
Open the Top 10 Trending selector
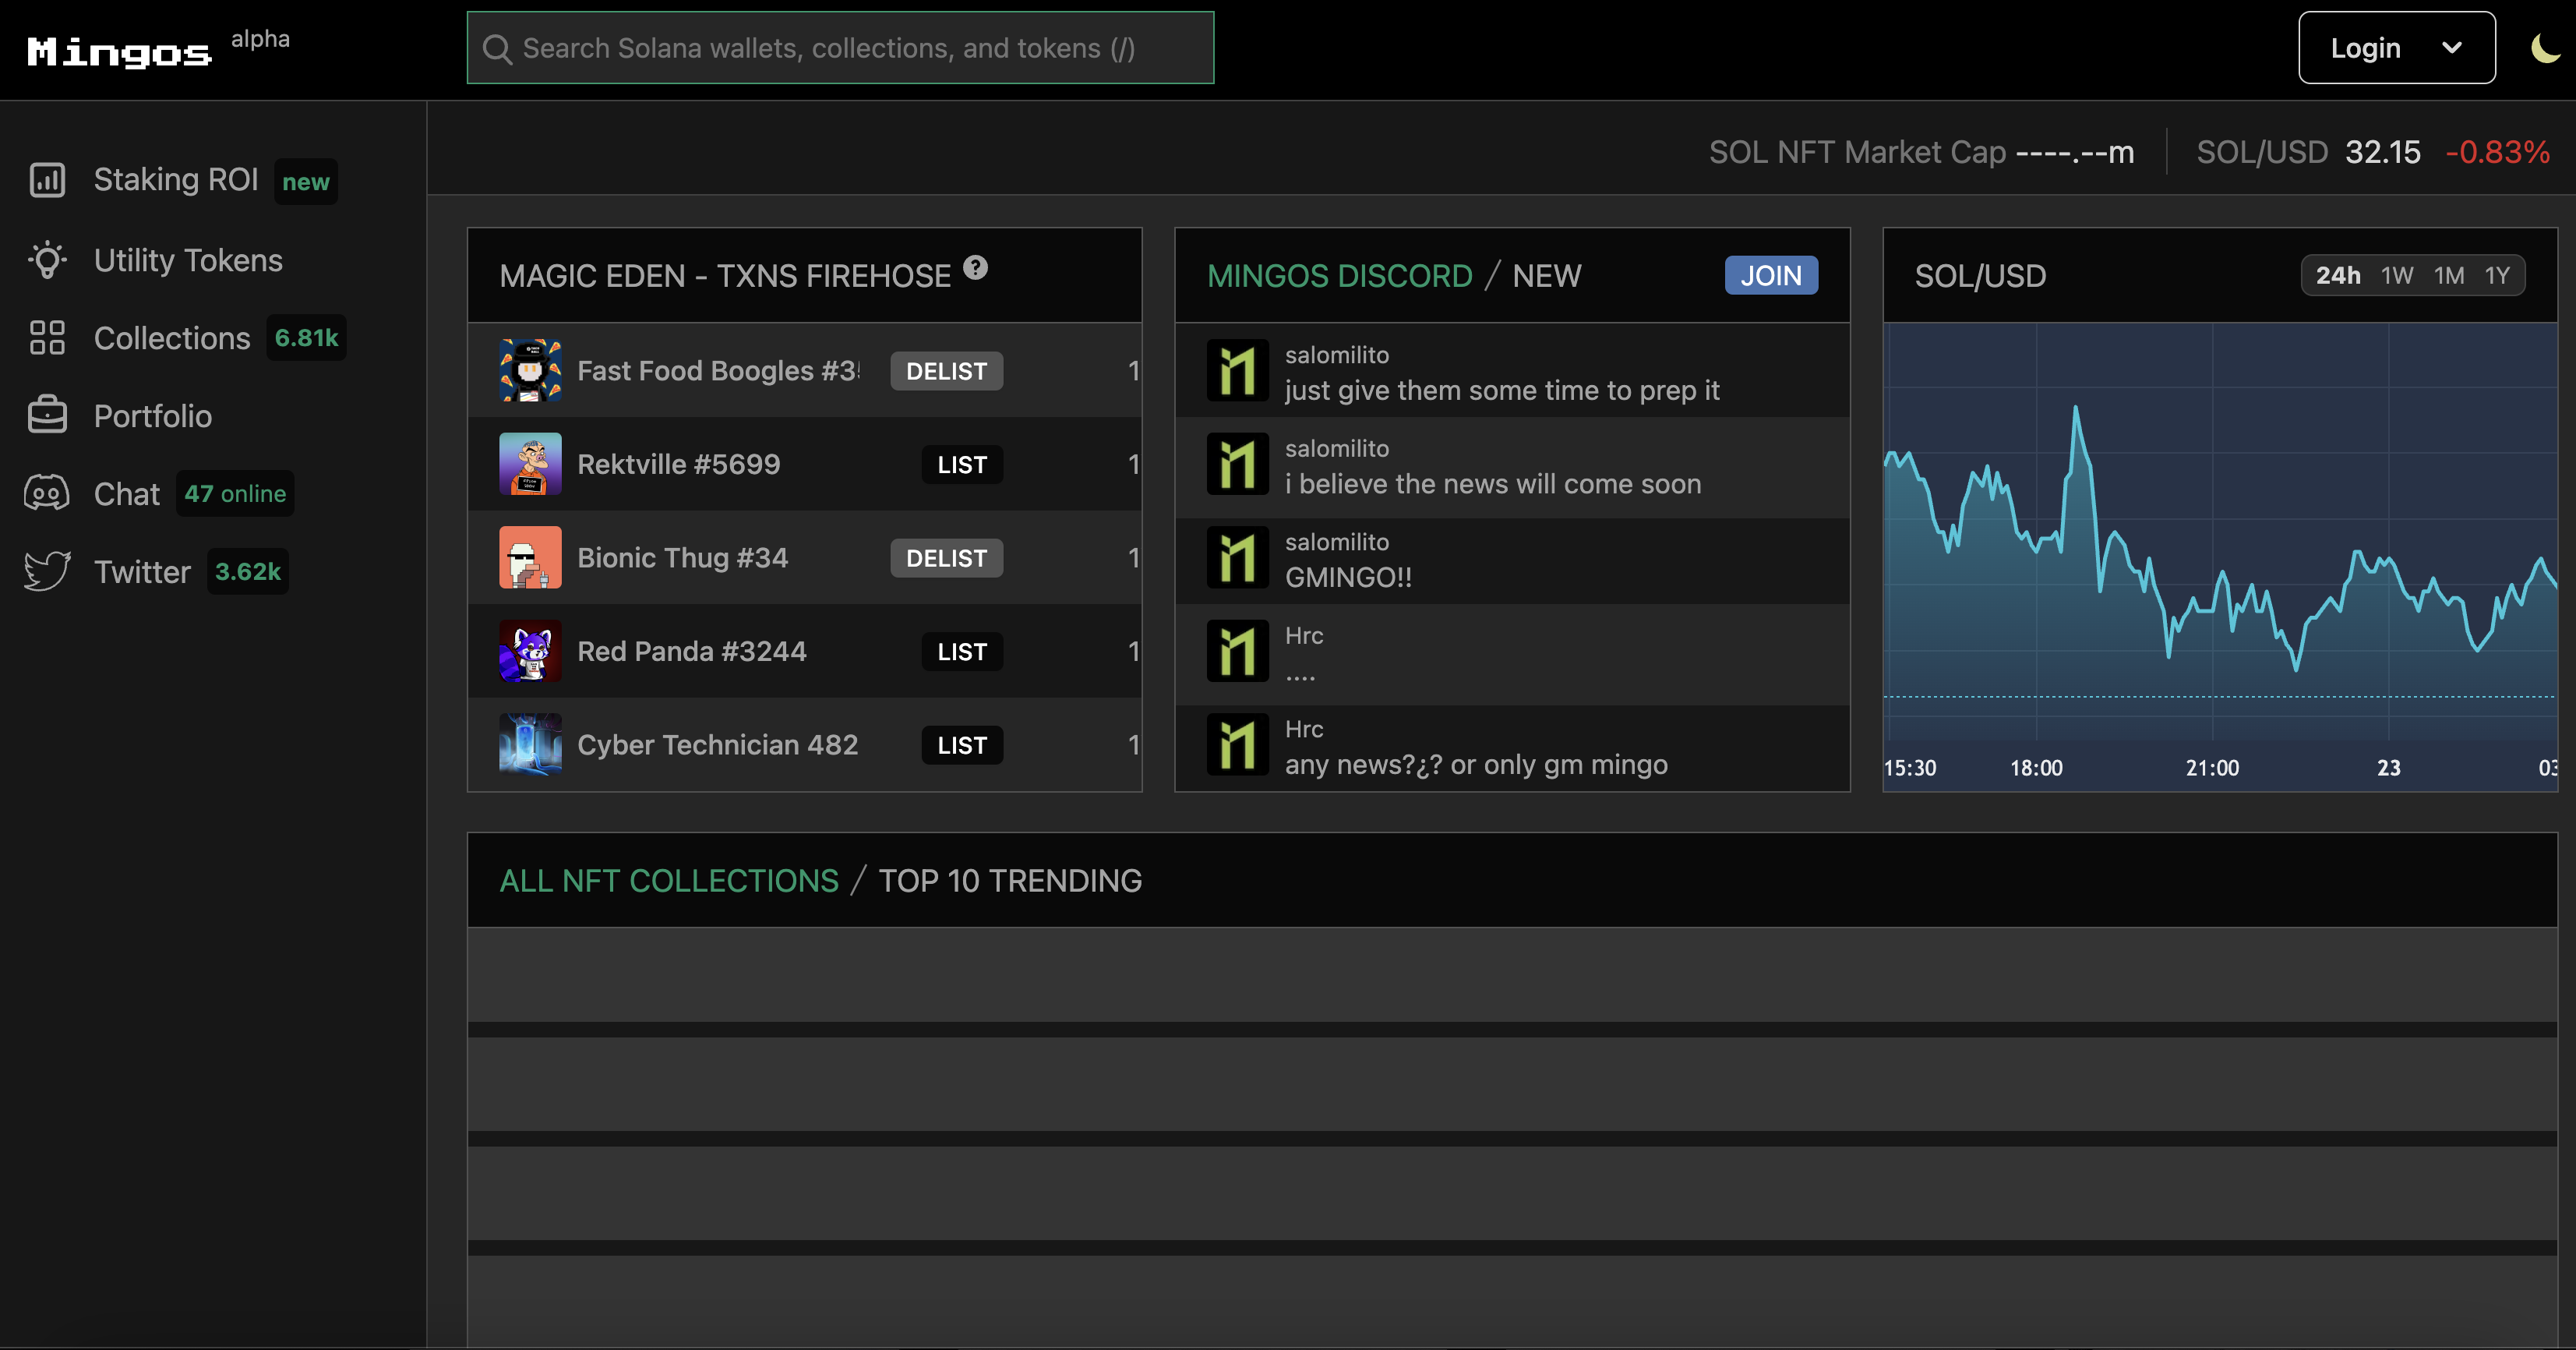[x=1010, y=880]
